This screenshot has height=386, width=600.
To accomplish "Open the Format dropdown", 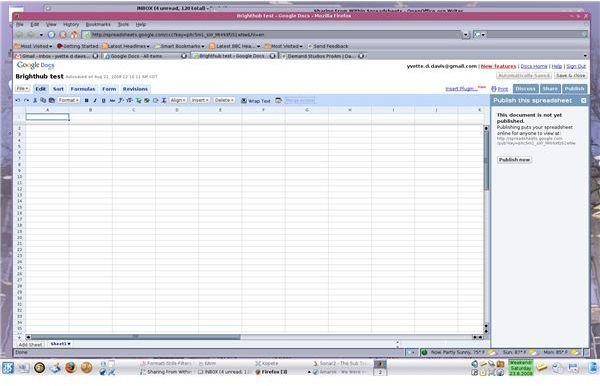I will [x=68, y=100].
